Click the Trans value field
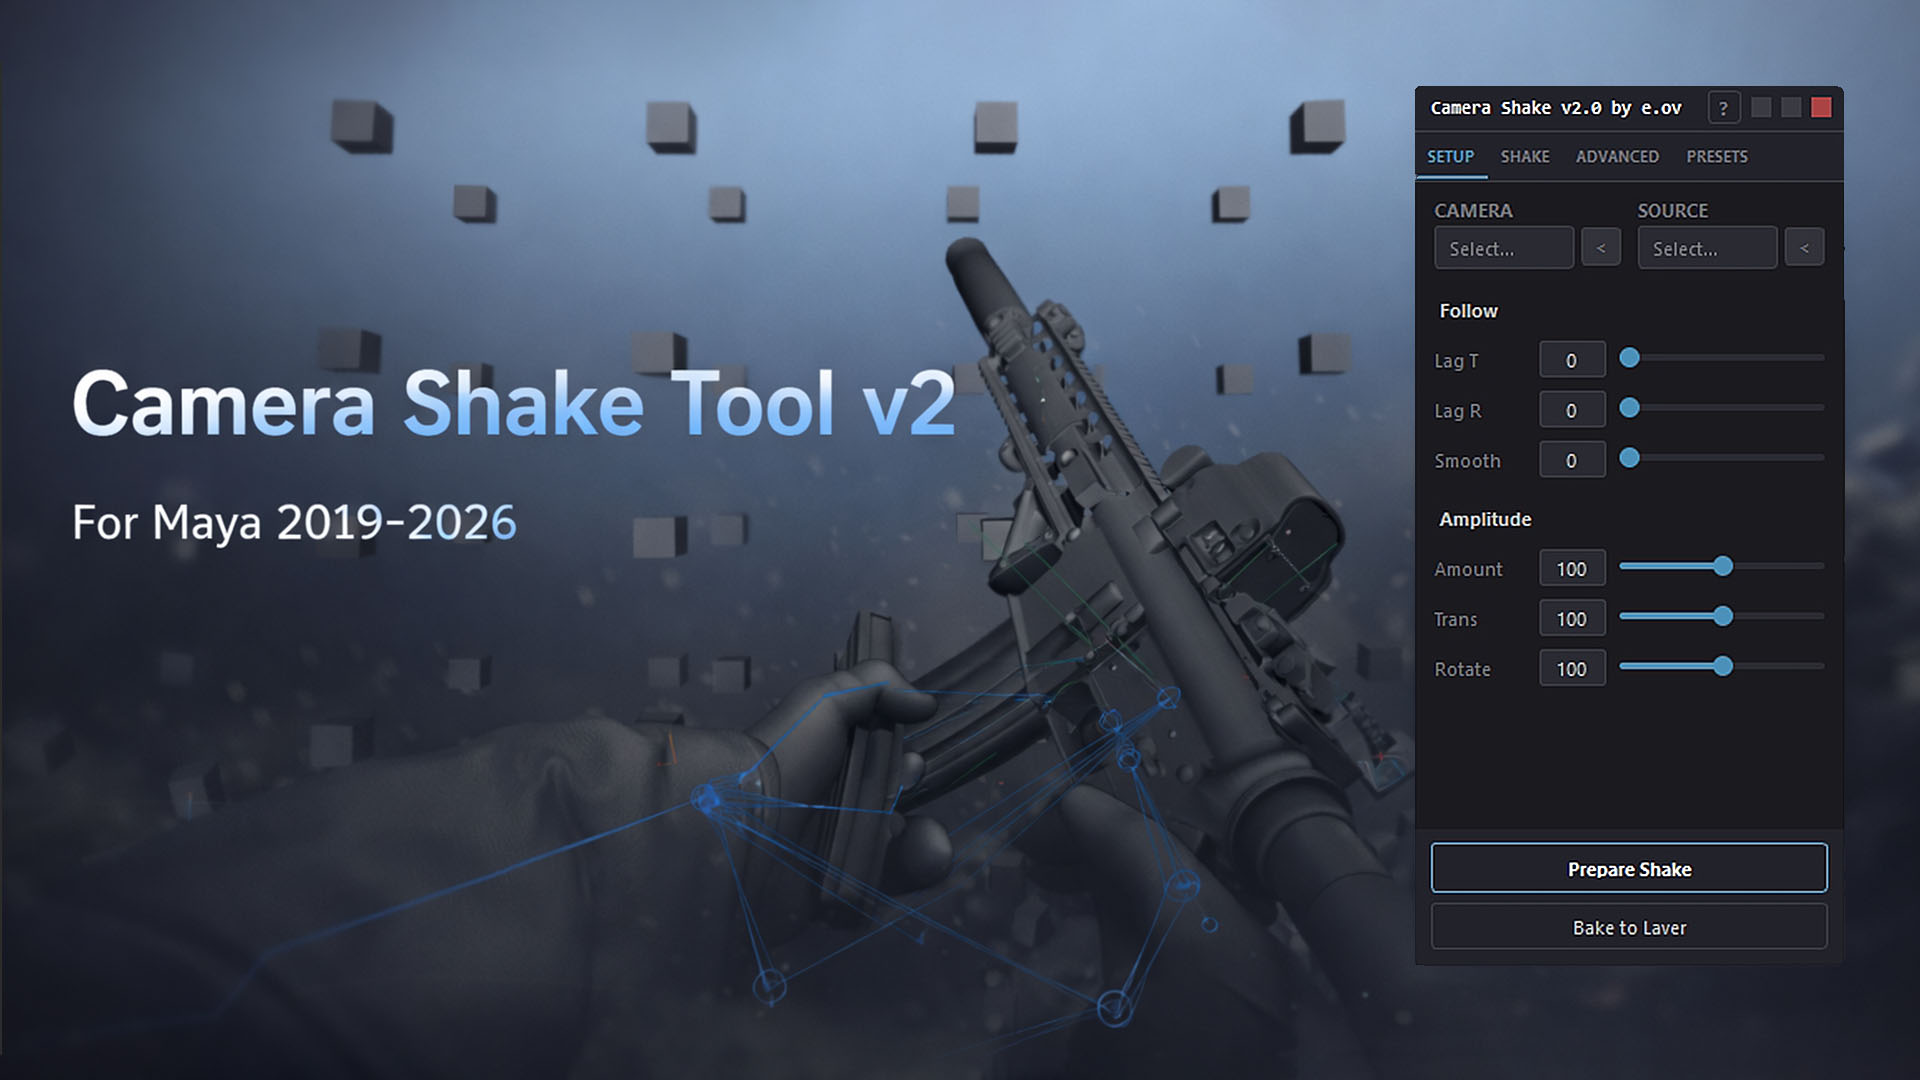 (x=1572, y=618)
